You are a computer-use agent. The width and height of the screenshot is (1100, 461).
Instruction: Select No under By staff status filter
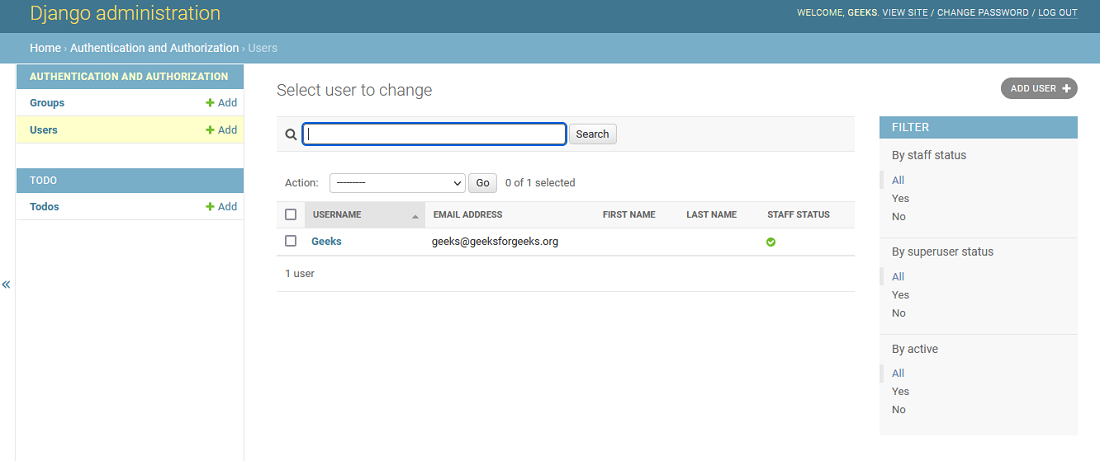pos(899,217)
